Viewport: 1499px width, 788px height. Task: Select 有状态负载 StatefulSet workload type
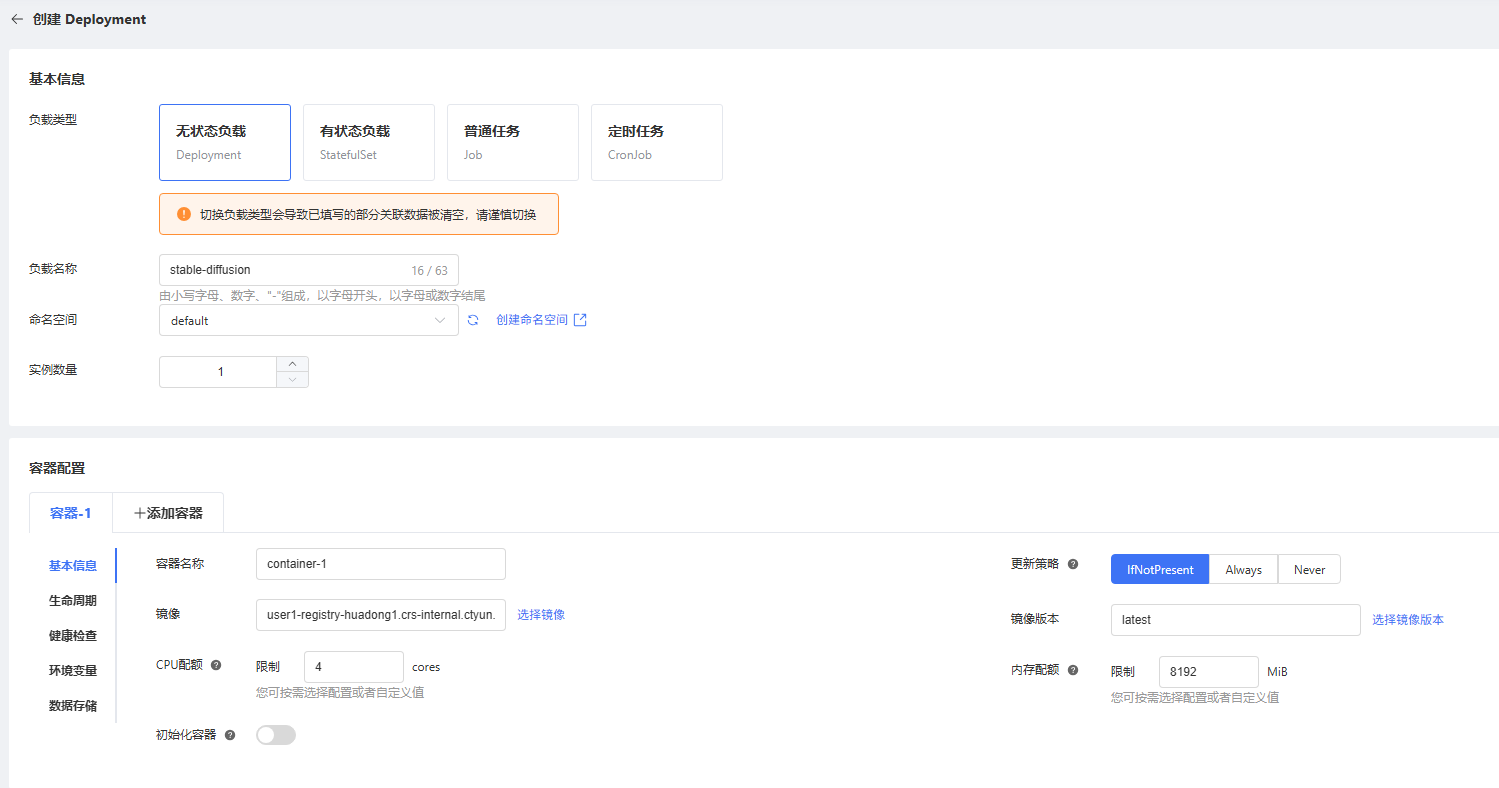click(x=368, y=142)
